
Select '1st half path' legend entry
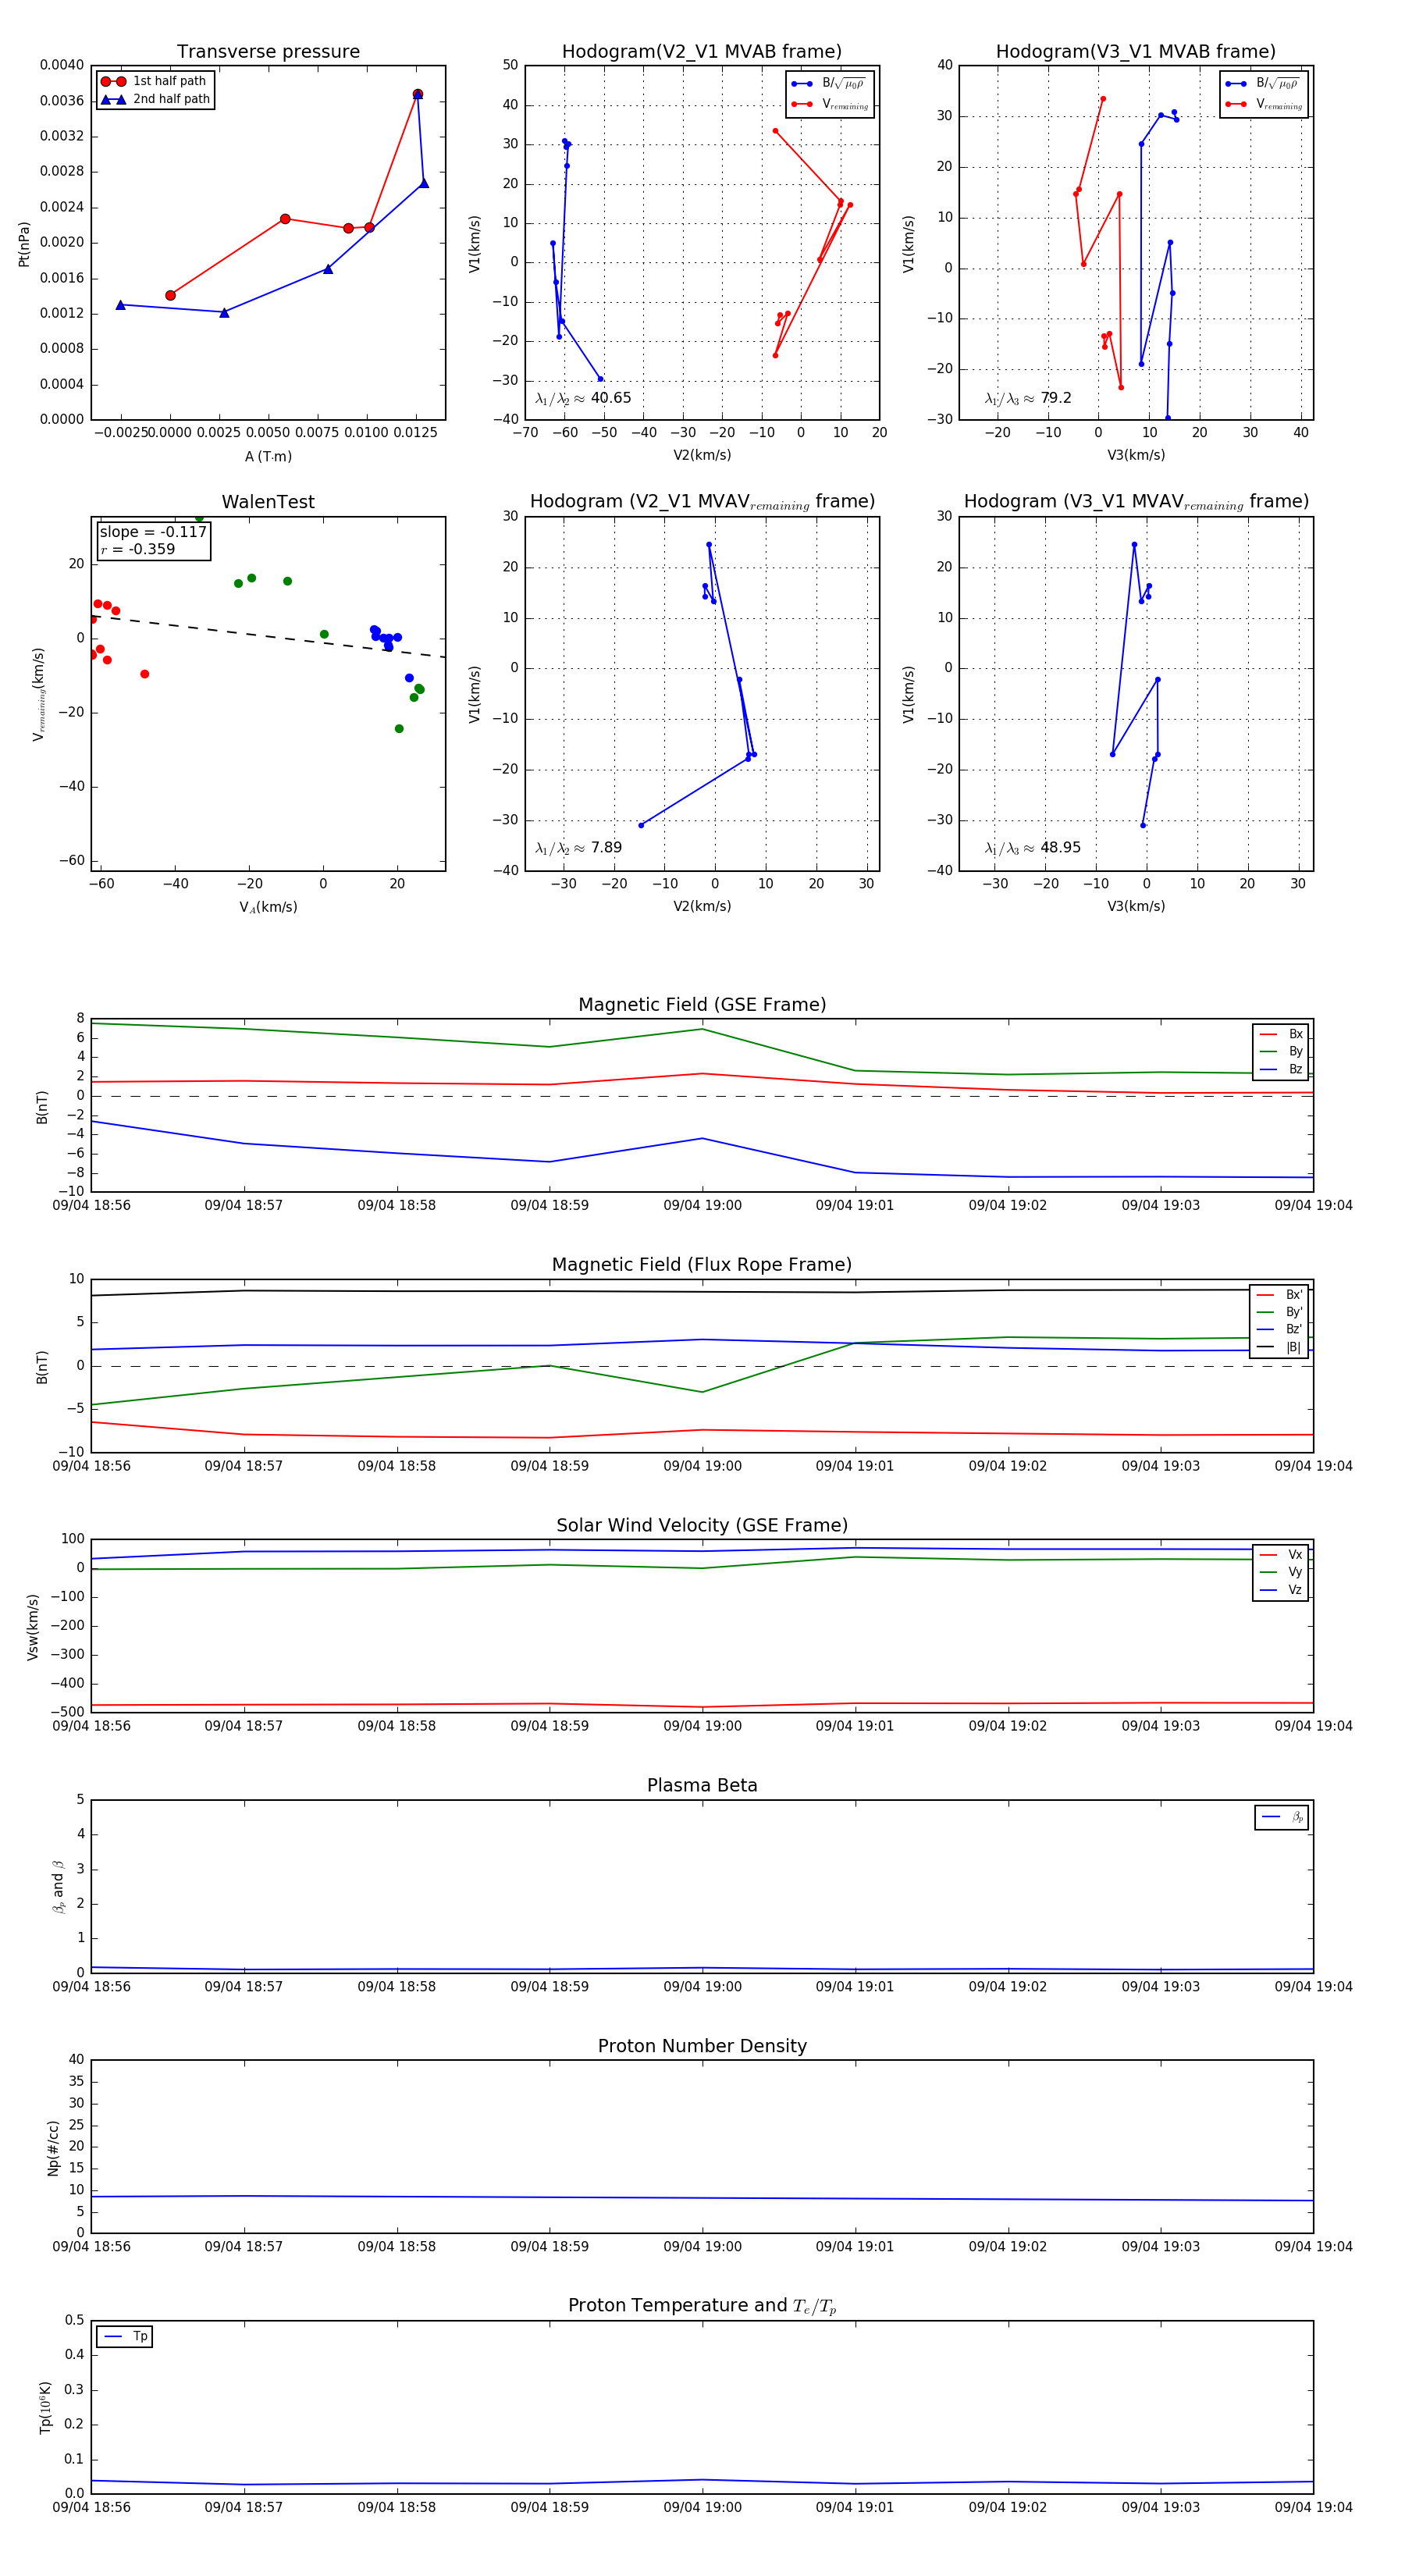click(x=155, y=81)
